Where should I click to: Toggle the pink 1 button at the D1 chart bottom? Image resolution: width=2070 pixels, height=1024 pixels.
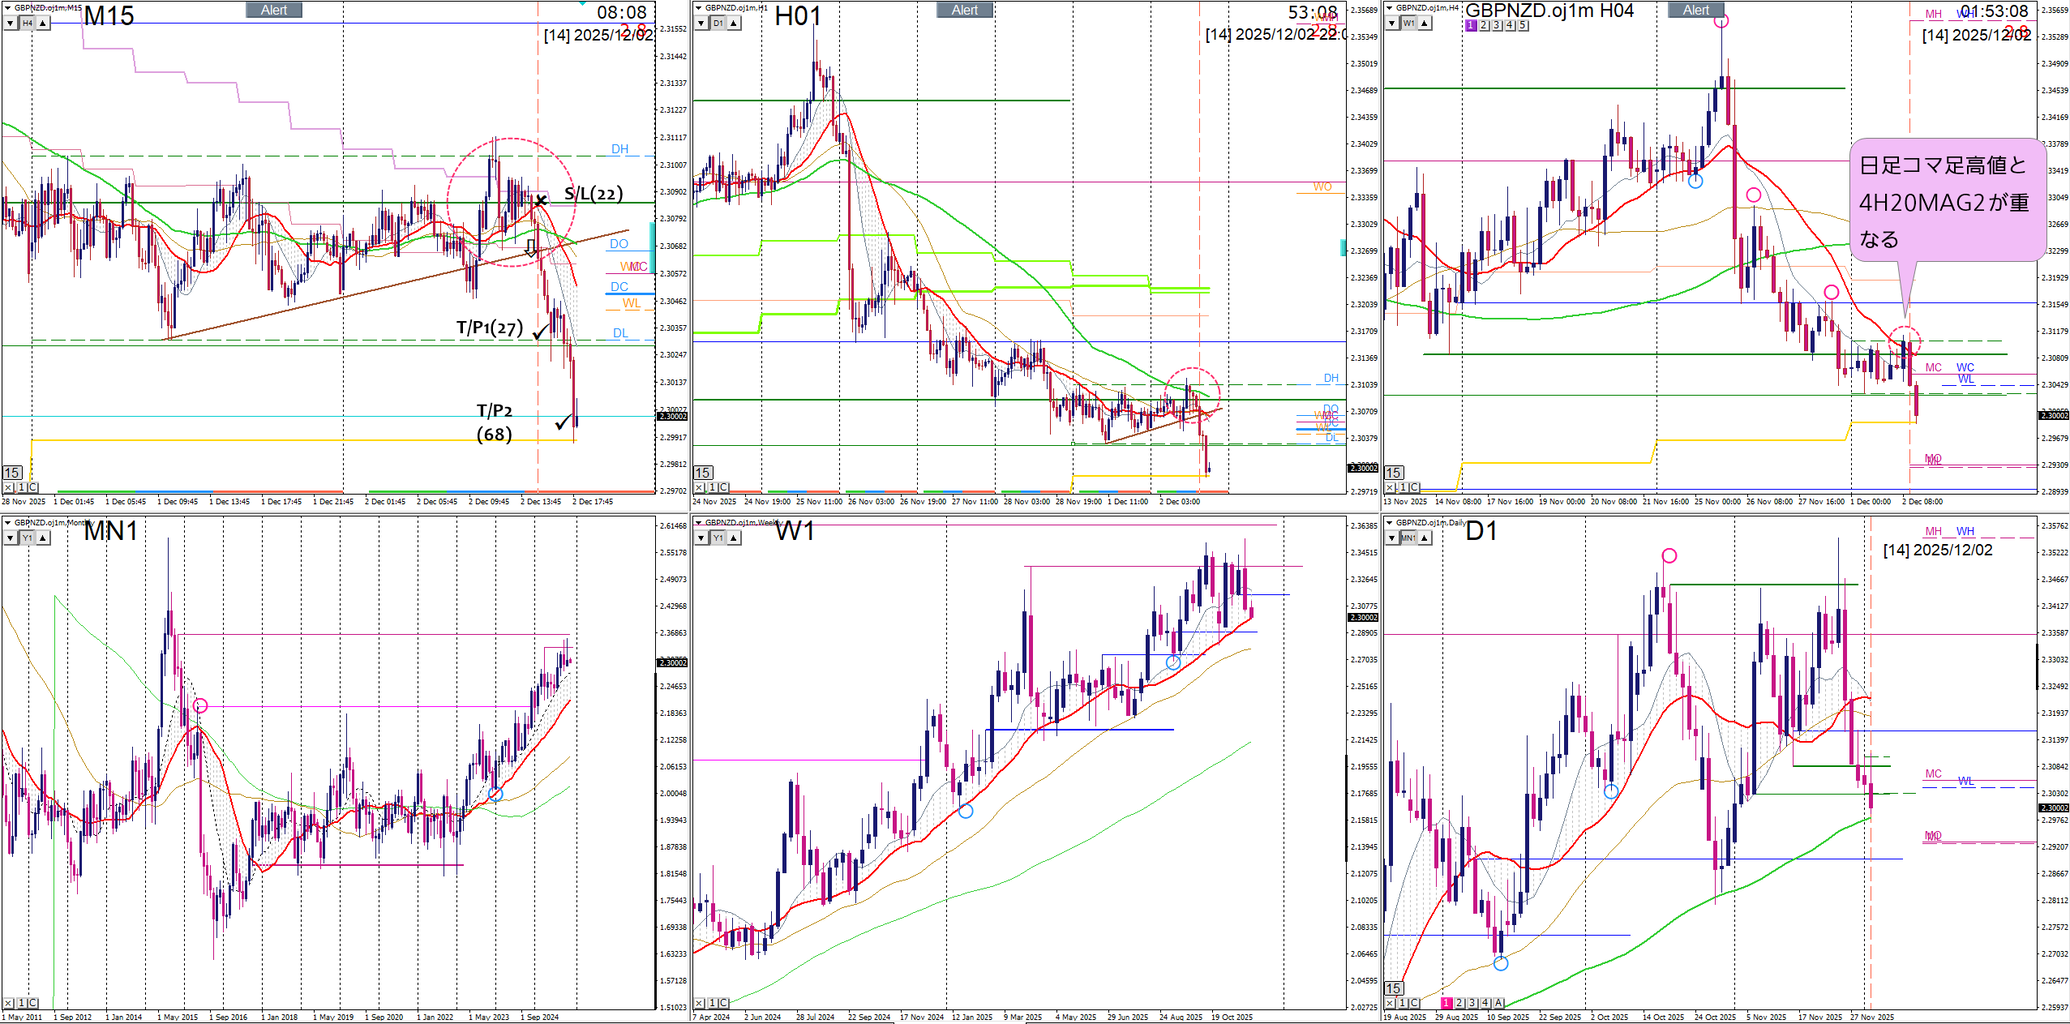pos(1446,1002)
